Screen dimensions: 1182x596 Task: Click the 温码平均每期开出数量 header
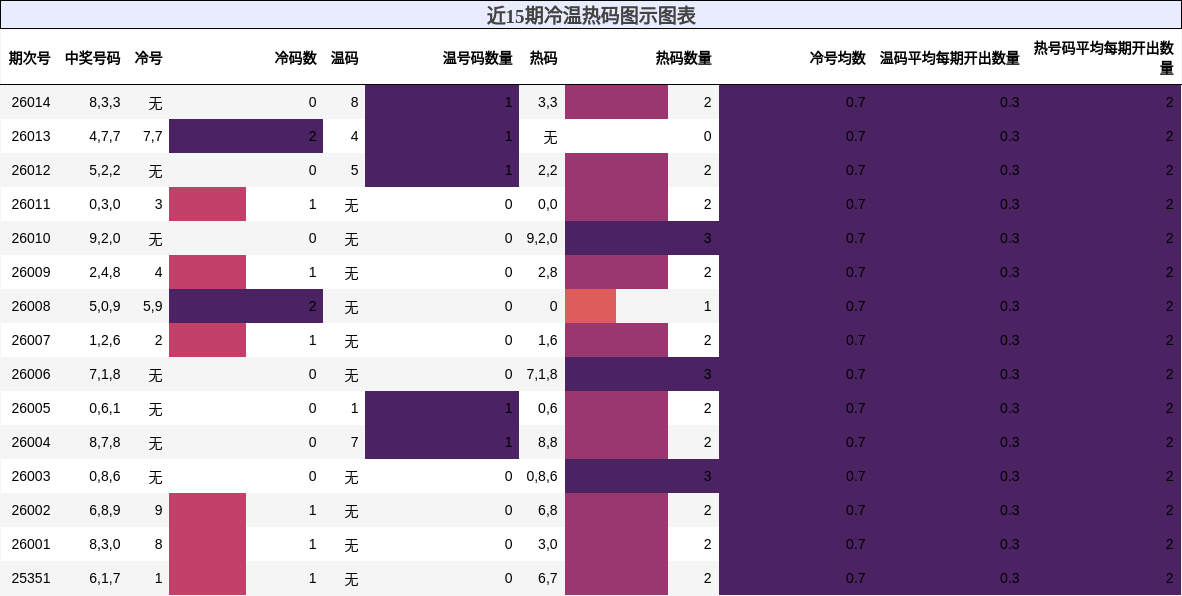(948, 58)
